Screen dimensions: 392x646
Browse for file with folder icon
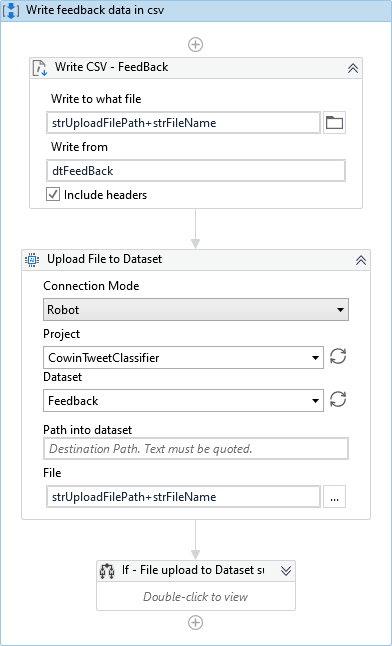[x=334, y=122]
